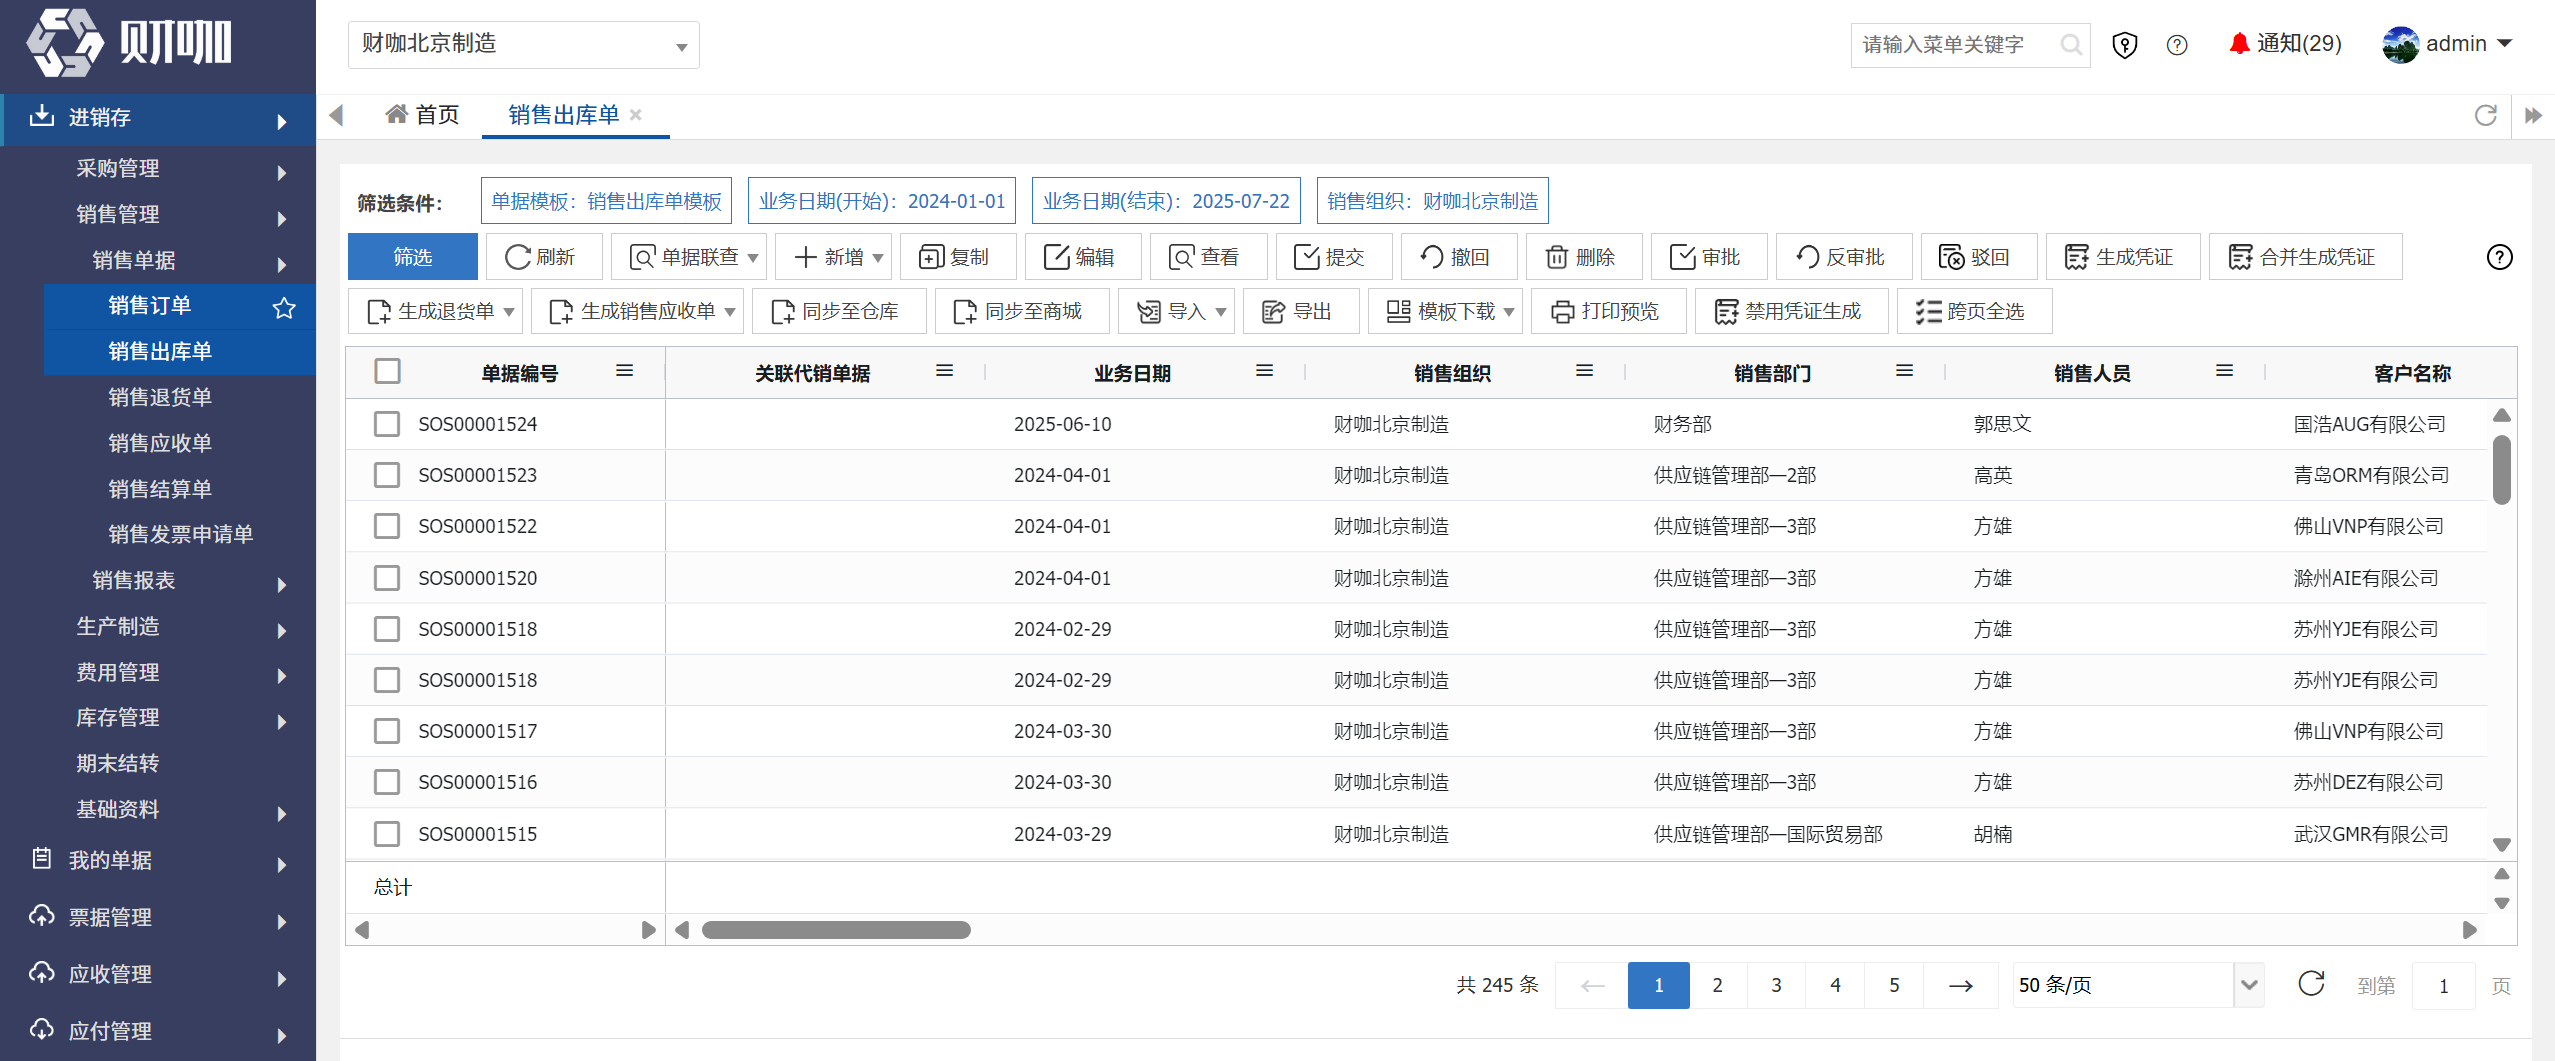This screenshot has height=1061, width=2555.
Task: Open the help question mark icon in header
Action: (x=2177, y=45)
